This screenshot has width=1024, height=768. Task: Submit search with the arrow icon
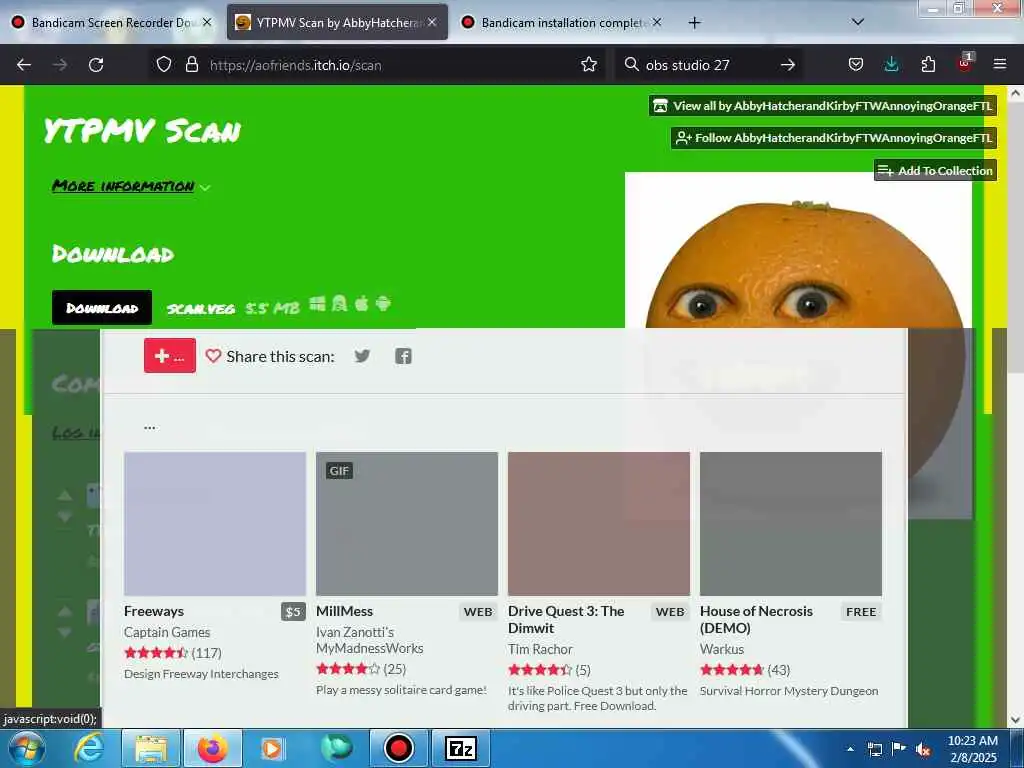788,65
